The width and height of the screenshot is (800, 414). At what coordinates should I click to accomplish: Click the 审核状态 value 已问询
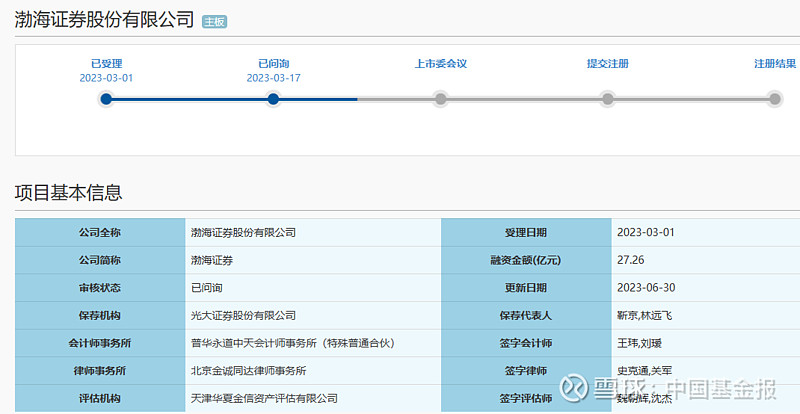[x=207, y=288]
